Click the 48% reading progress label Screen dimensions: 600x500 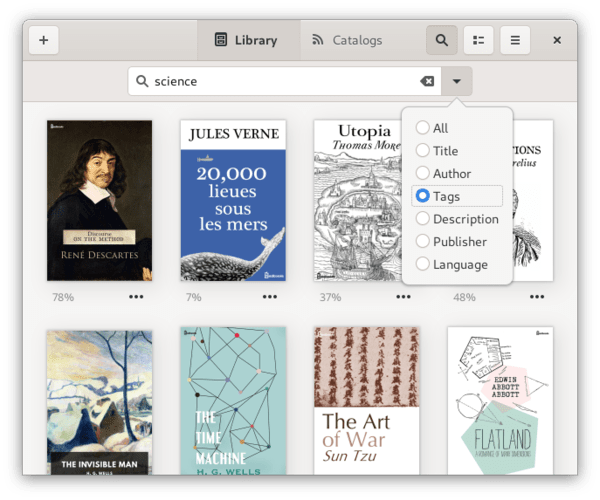point(464,297)
